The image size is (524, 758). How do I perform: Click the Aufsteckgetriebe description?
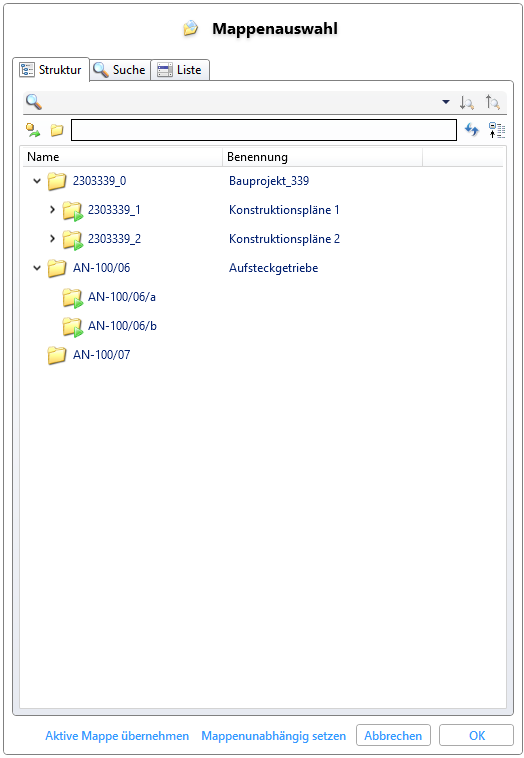point(274,268)
